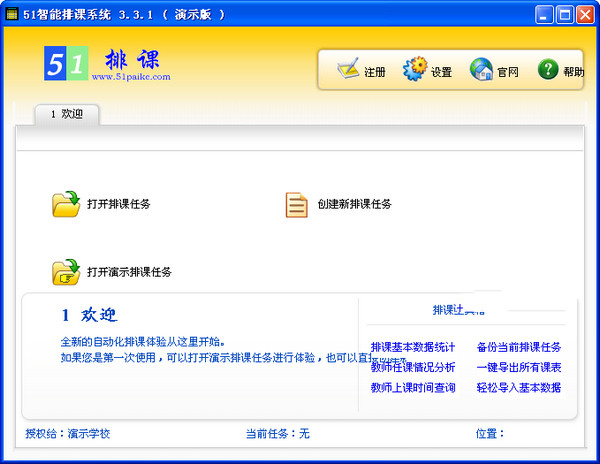This screenshot has height=464, width=600.
Task: Click the 注册 register pencil icon
Action: pyautogui.click(x=348, y=69)
